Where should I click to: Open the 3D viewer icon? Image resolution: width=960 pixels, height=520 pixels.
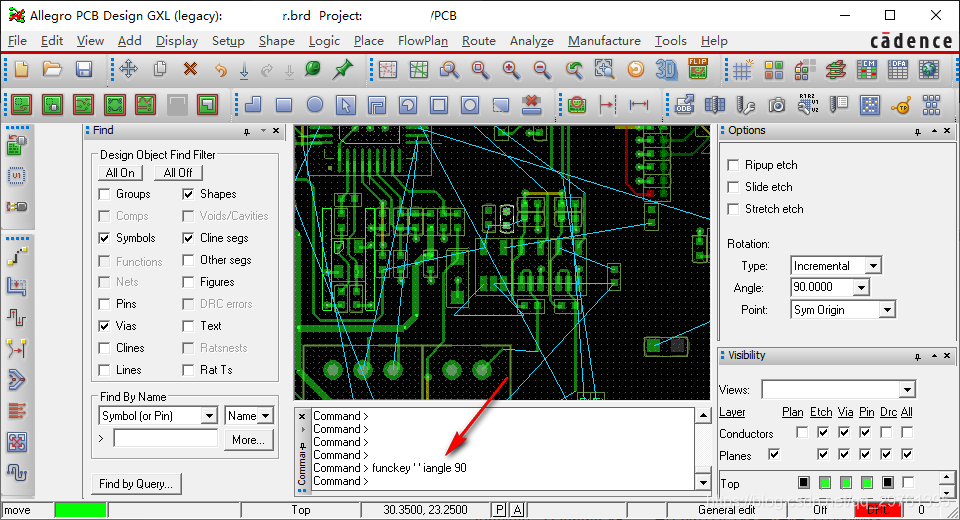(666, 70)
